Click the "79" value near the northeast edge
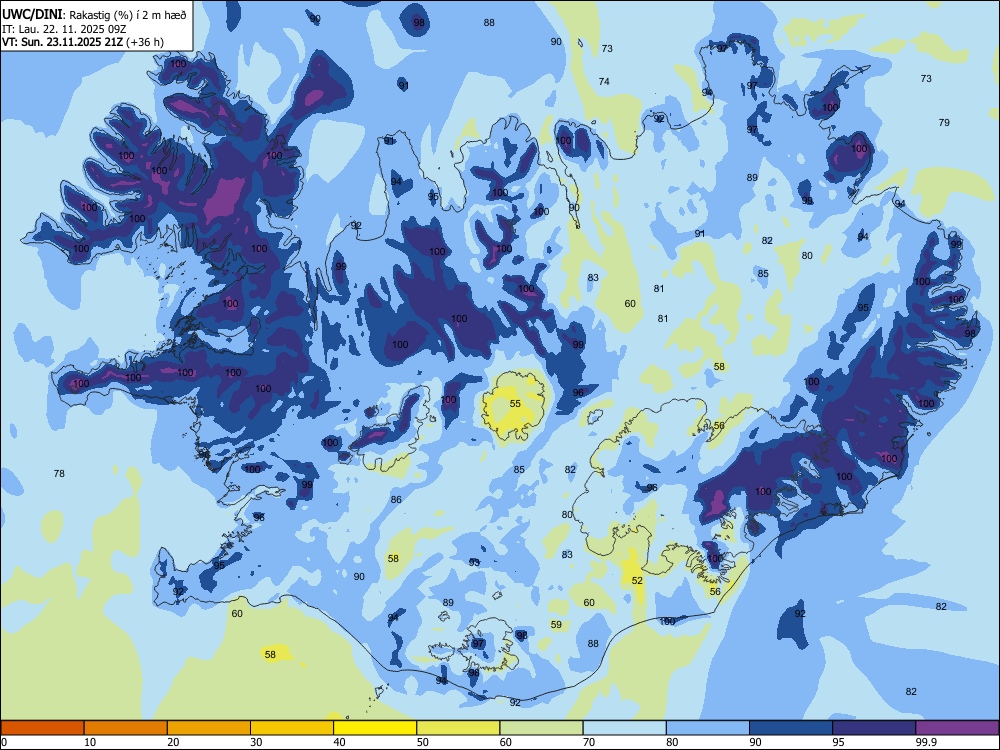 coord(945,122)
